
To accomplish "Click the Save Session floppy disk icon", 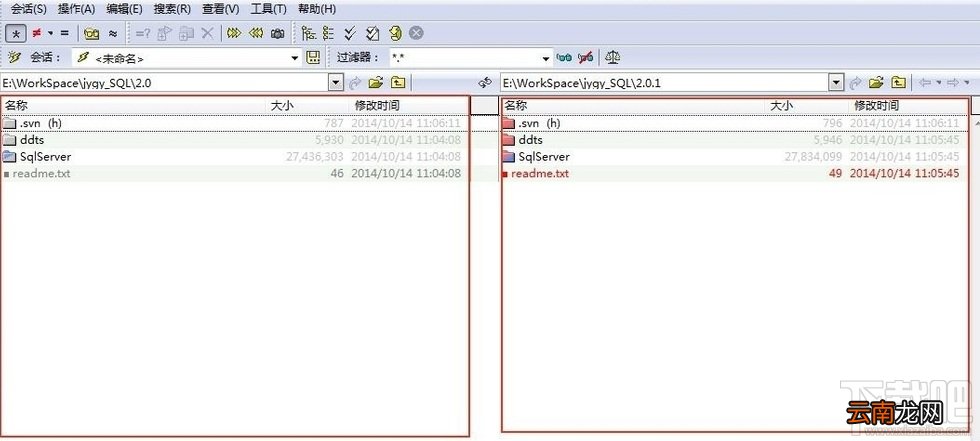I will (x=313, y=58).
